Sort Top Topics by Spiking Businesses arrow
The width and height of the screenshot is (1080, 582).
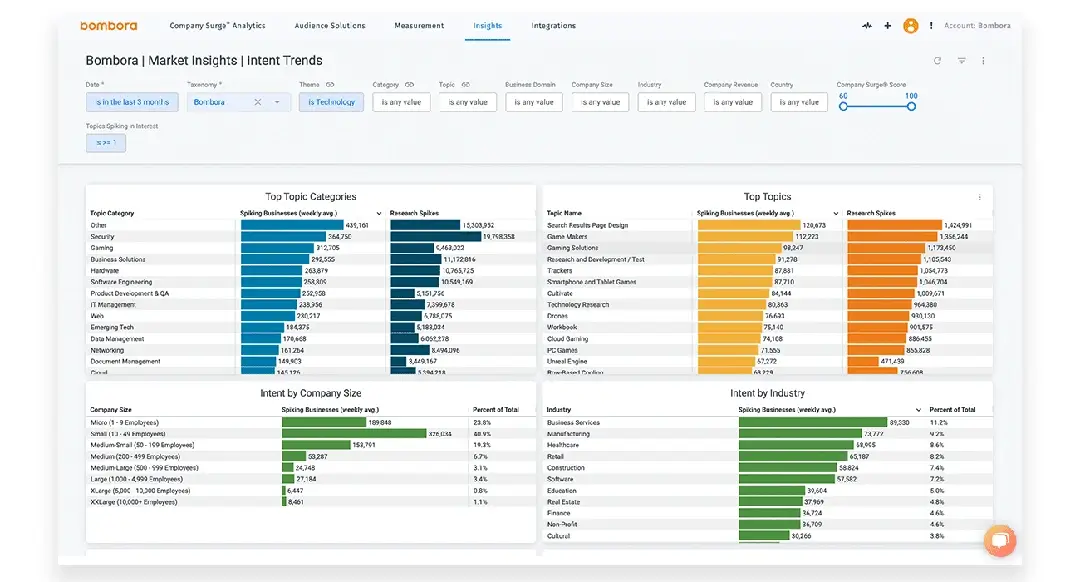coord(835,214)
